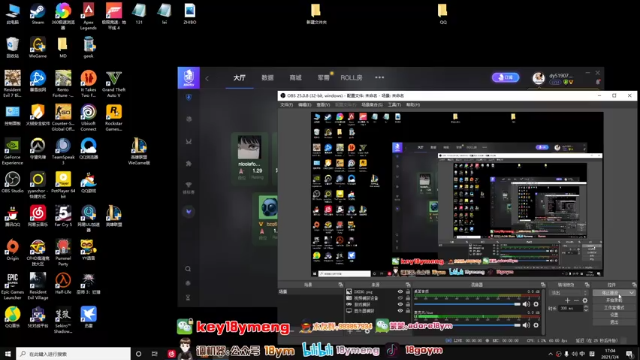Launch WeGame from the desktop
The width and height of the screenshot is (640, 360).
(38, 47)
